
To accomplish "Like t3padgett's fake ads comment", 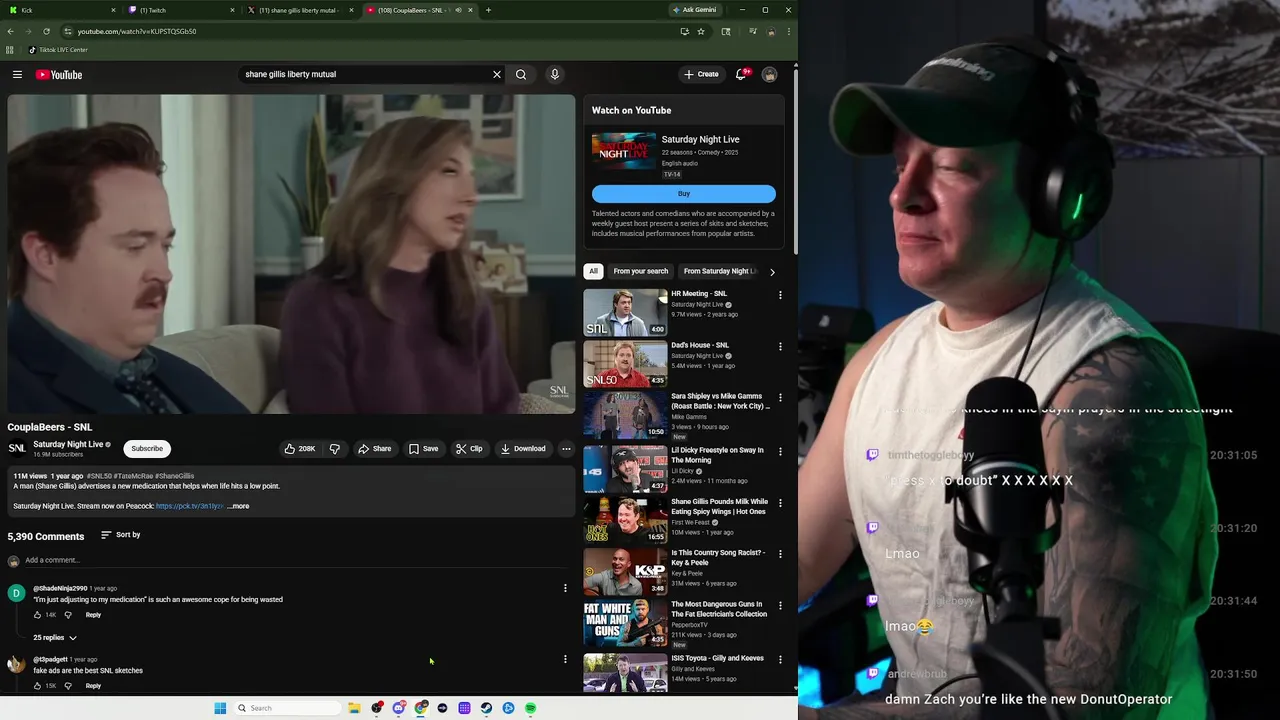I will tap(38, 686).
